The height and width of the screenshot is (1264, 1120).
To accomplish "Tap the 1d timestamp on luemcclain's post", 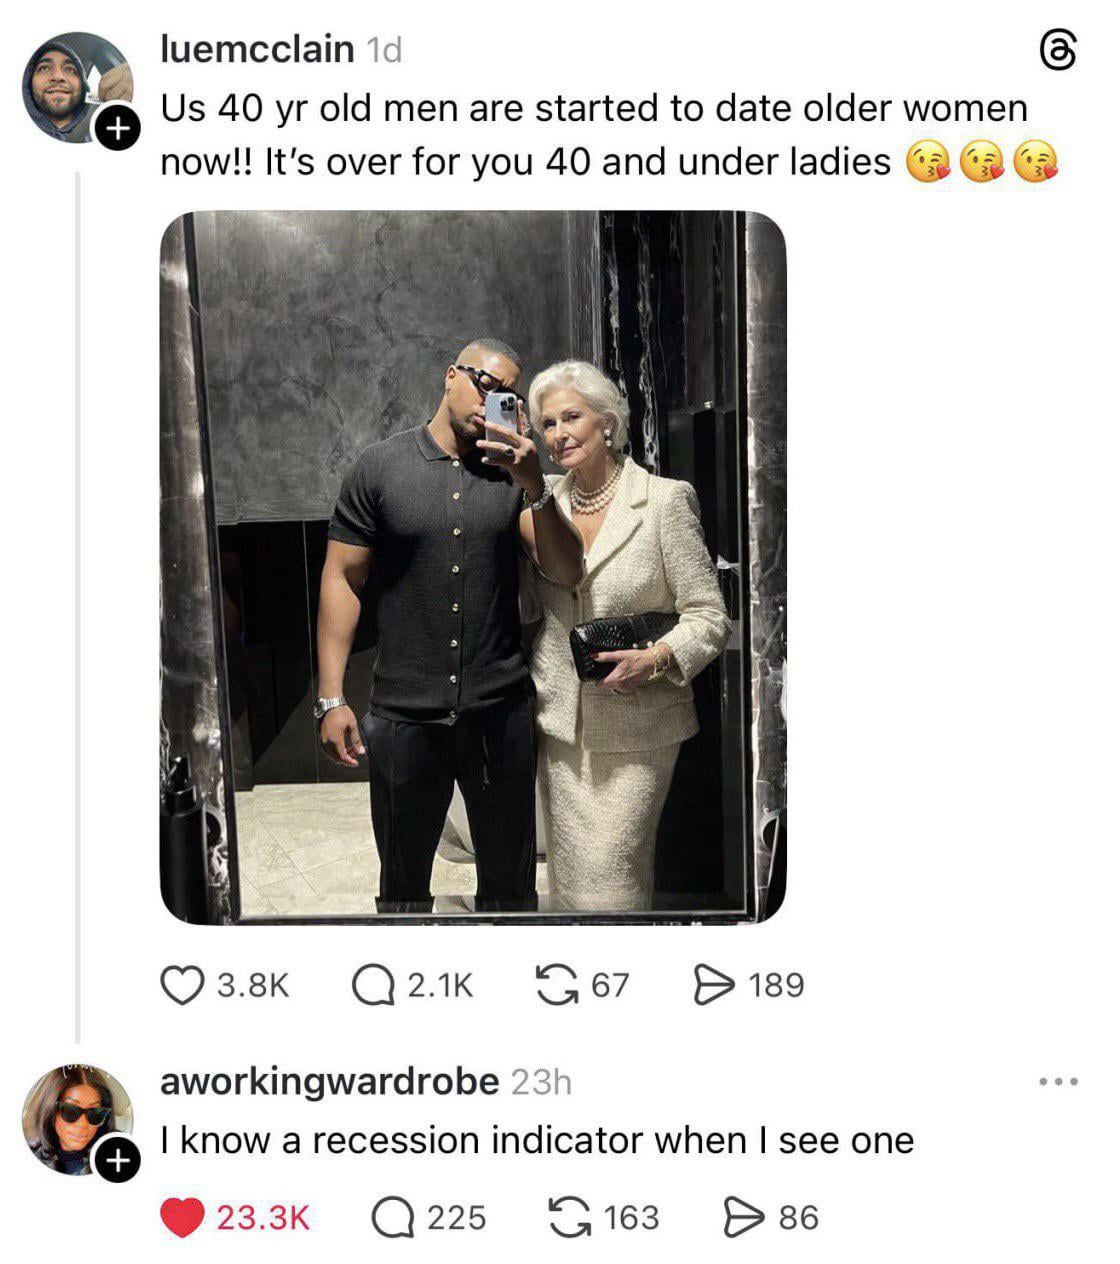I will 384,49.
